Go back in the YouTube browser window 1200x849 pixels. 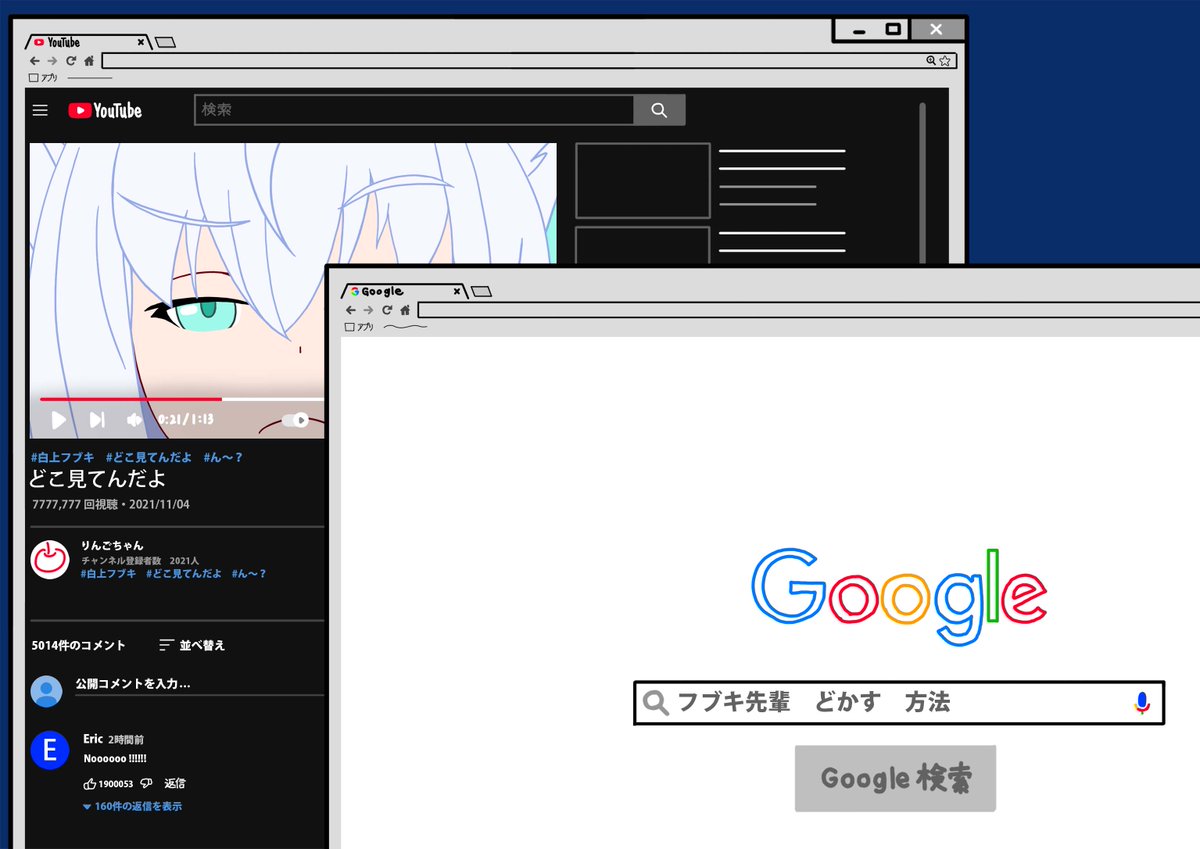click(35, 61)
